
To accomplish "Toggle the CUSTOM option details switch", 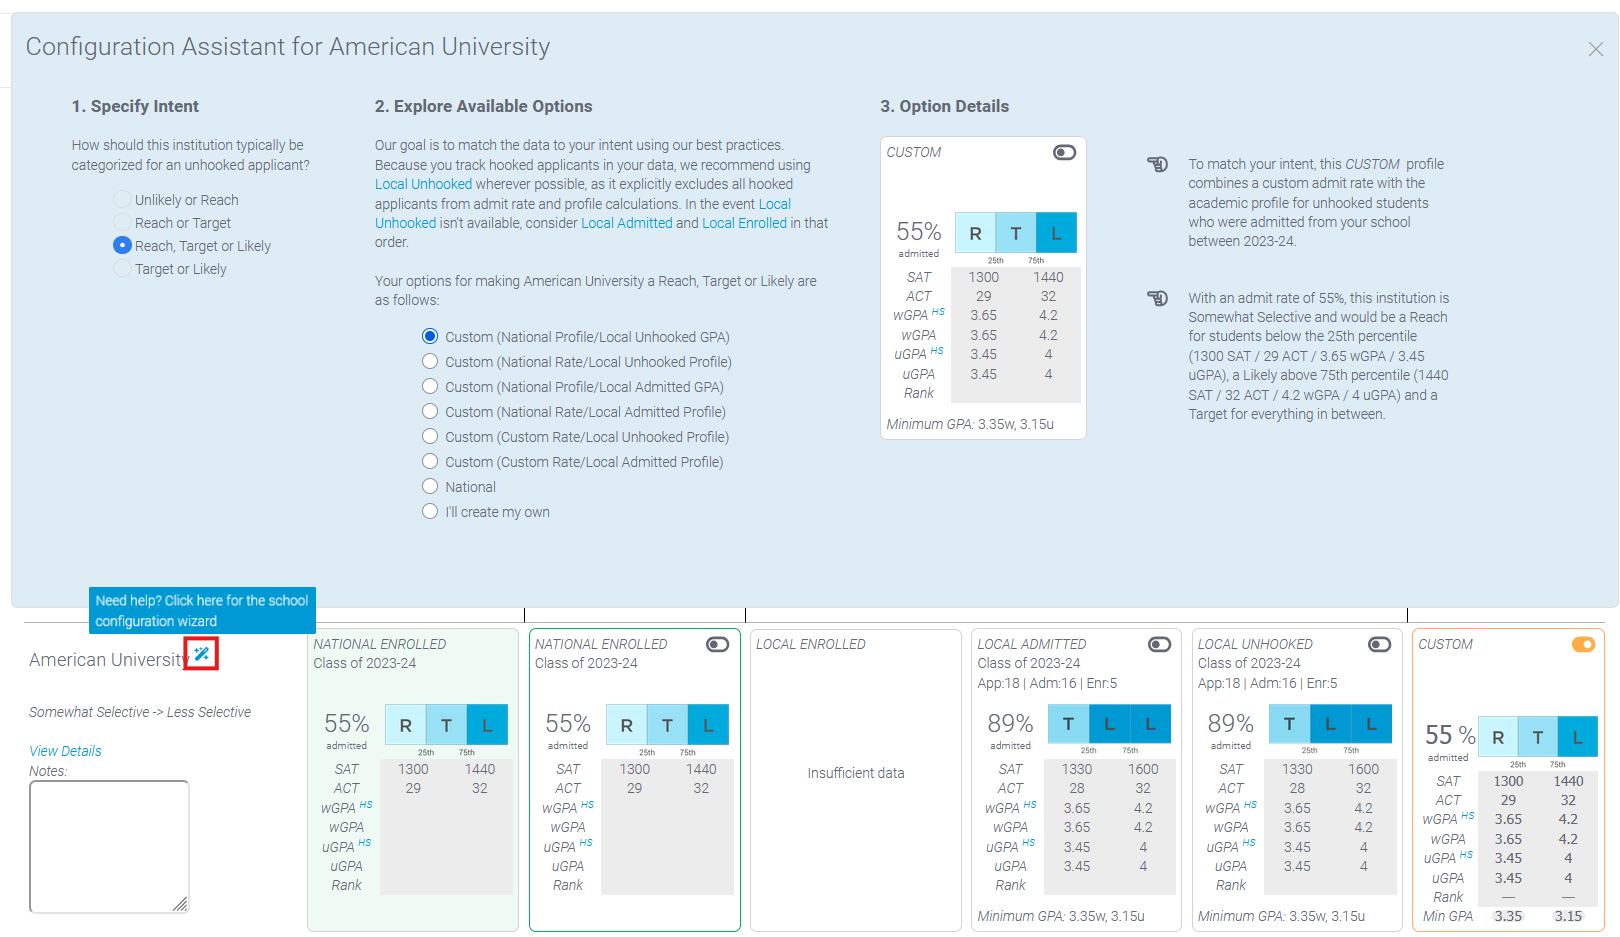I will click(1064, 152).
